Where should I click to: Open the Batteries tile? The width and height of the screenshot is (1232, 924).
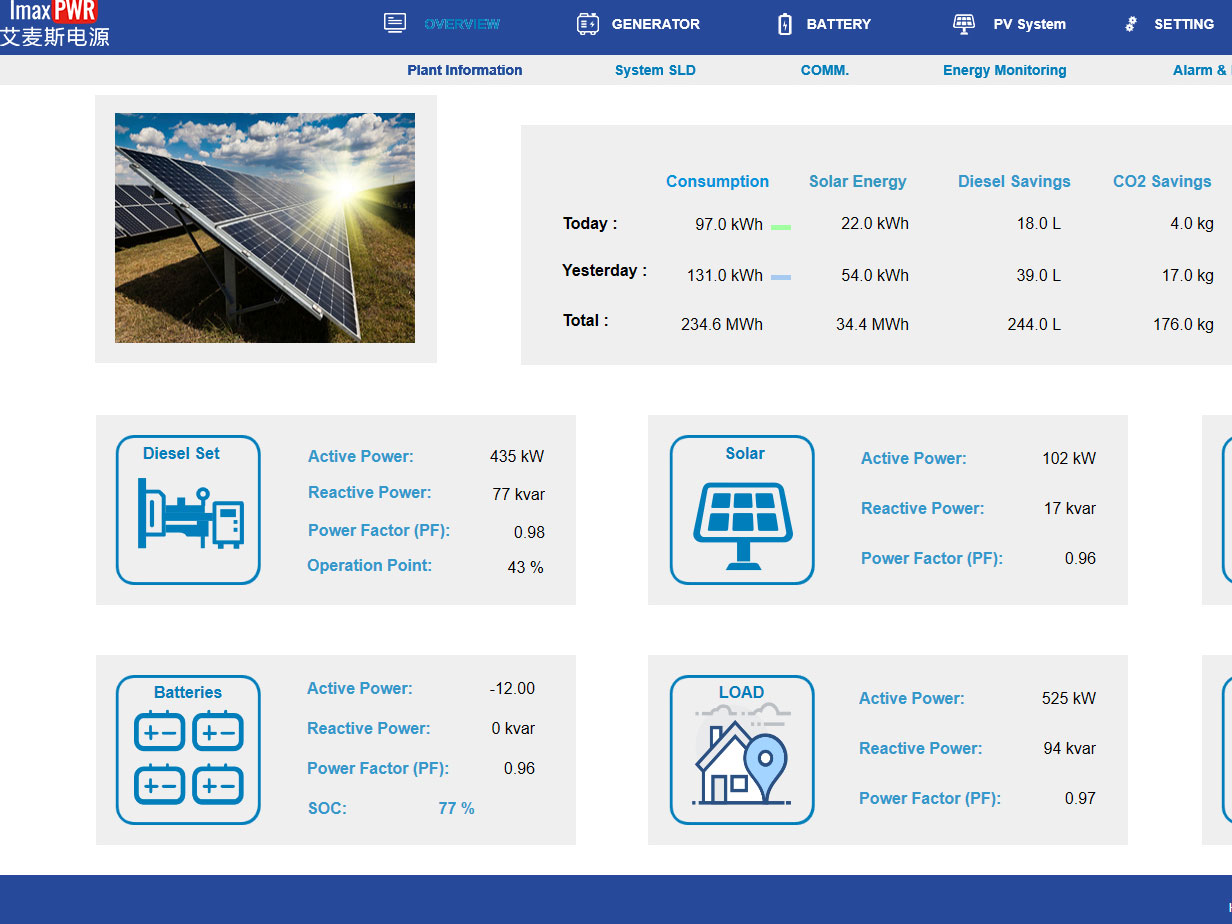click(x=188, y=750)
